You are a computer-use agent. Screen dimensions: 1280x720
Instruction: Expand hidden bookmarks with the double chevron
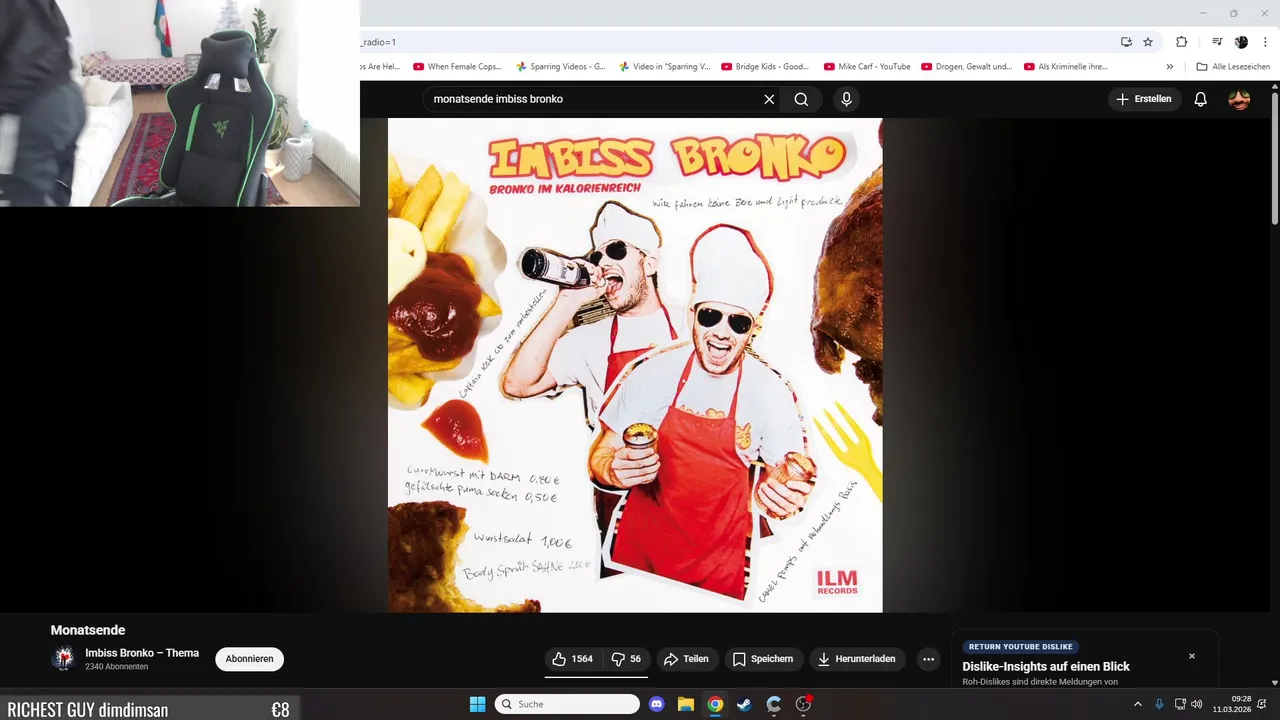(1170, 67)
